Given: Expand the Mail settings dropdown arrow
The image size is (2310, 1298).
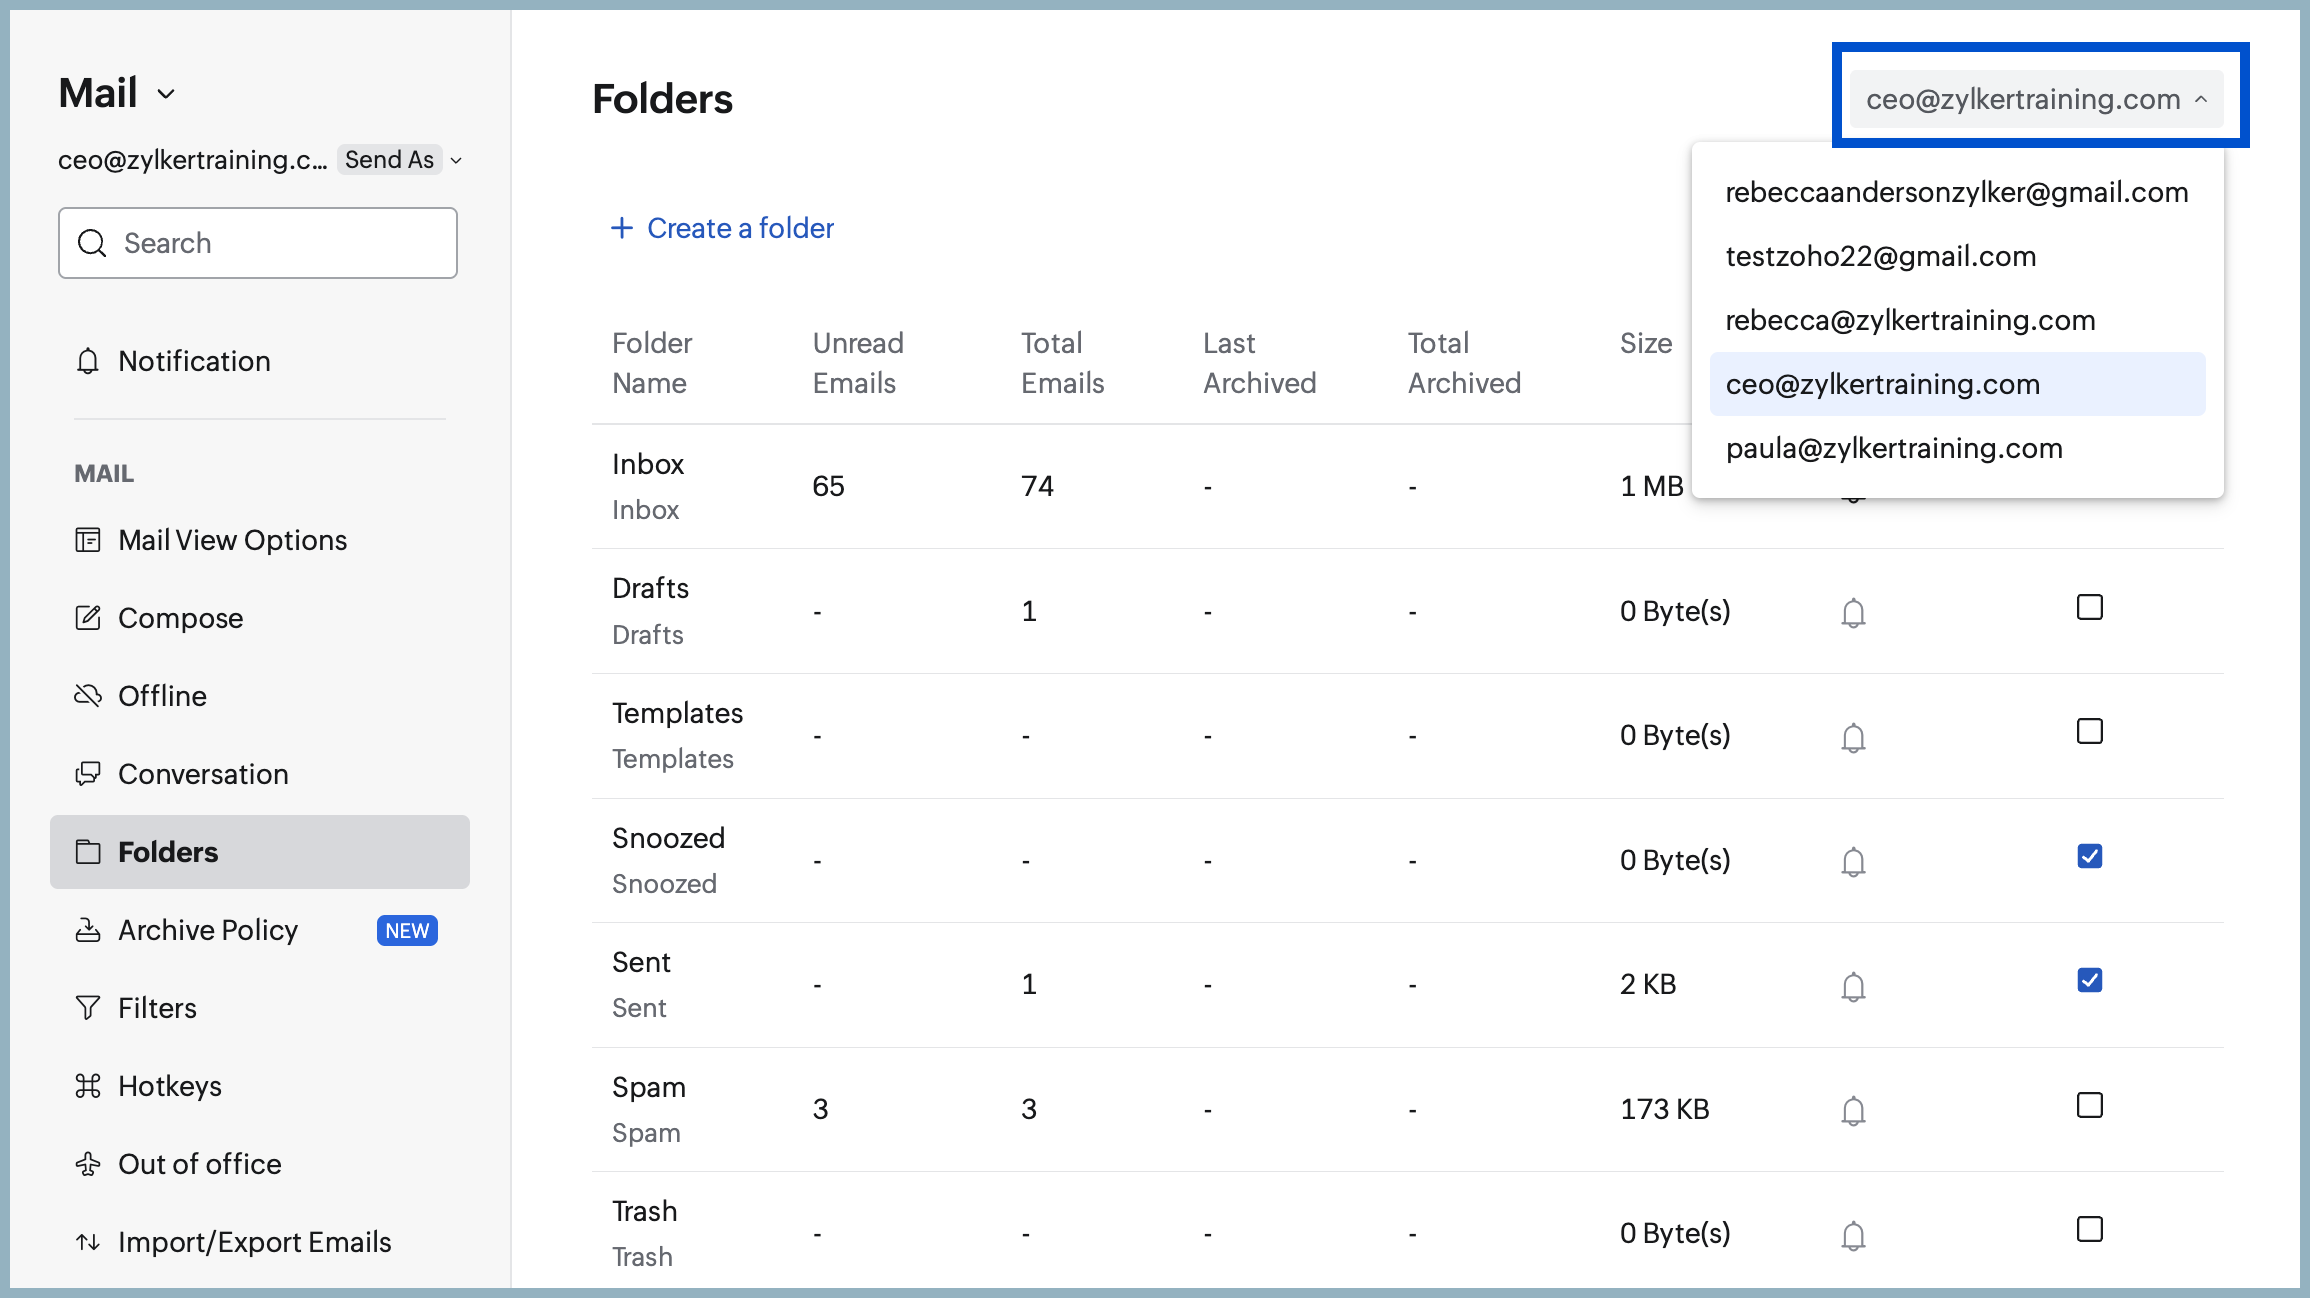Looking at the screenshot, I should pyautogui.click(x=166, y=94).
